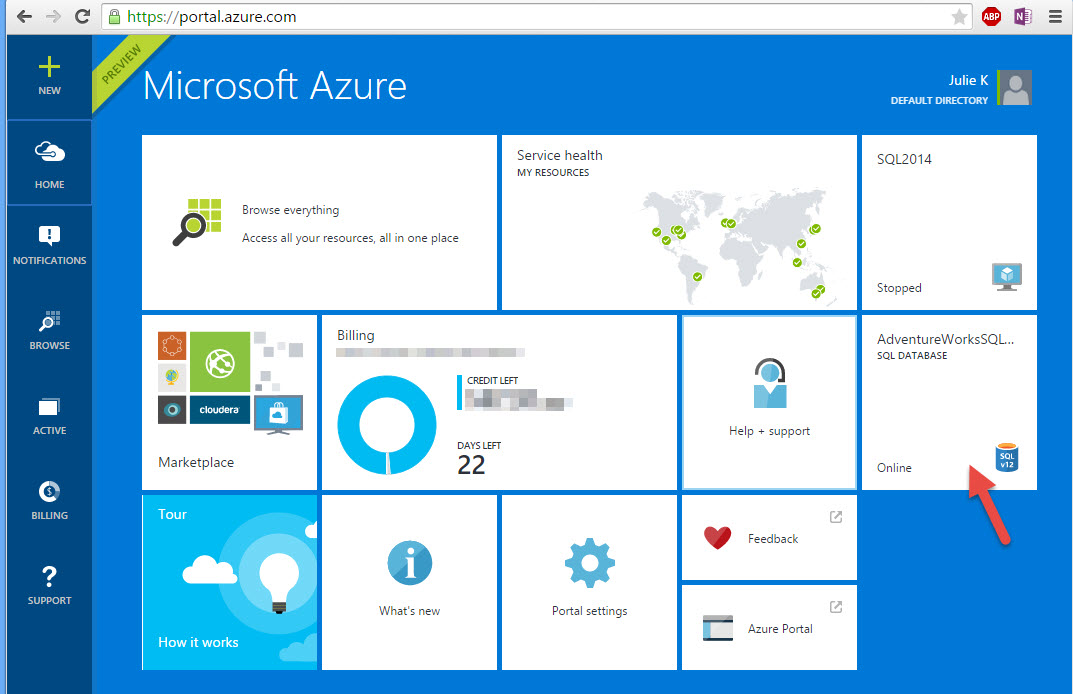Click the green web globe Marketplace icon
Screen dimensions: 1073x694
click(220, 362)
